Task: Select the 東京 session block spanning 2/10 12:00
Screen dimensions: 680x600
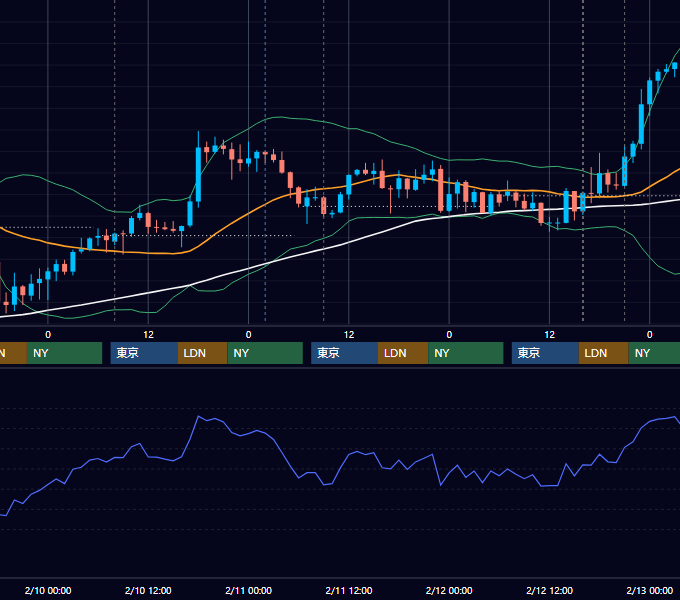Action: 144,353
